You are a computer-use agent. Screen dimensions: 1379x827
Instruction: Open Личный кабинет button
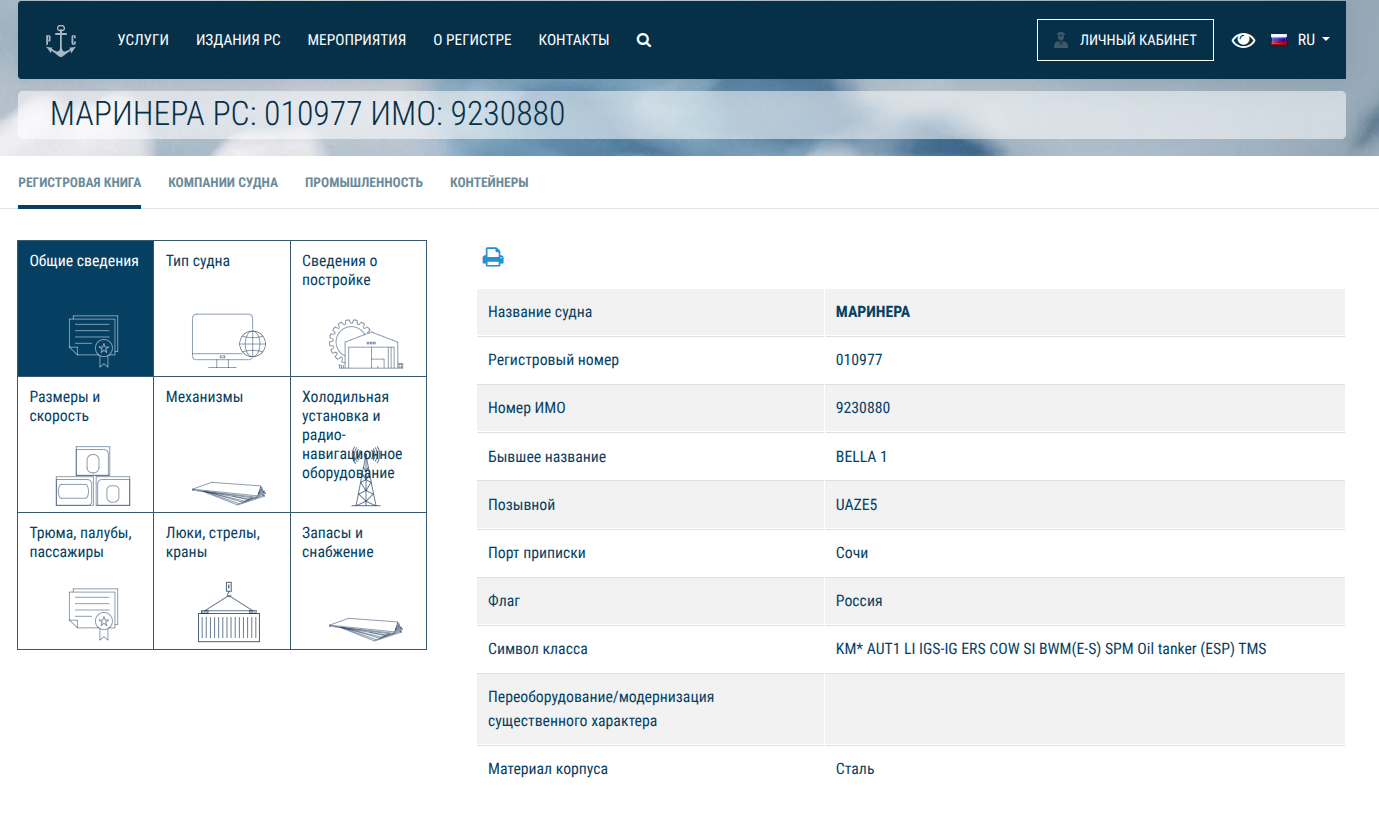coord(1125,41)
